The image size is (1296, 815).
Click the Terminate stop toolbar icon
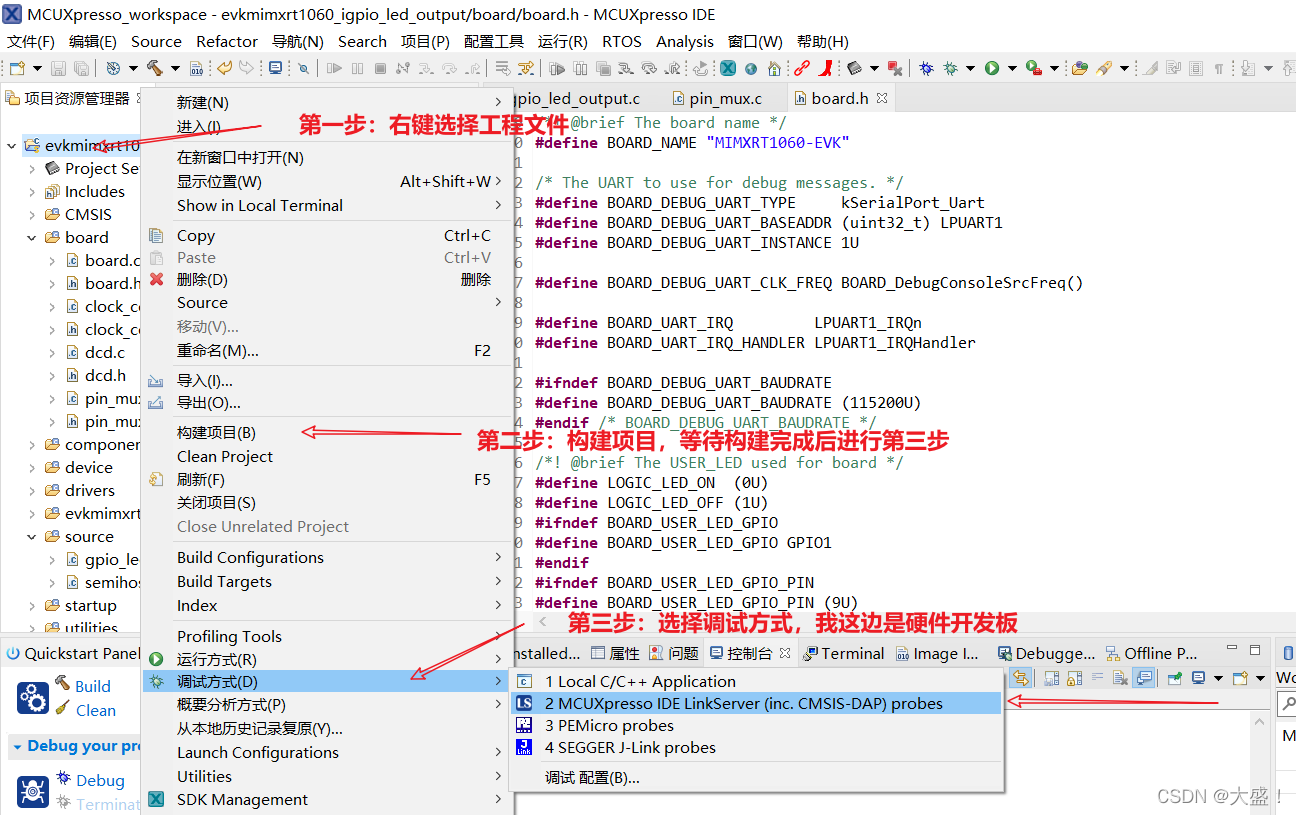tap(380, 68)
